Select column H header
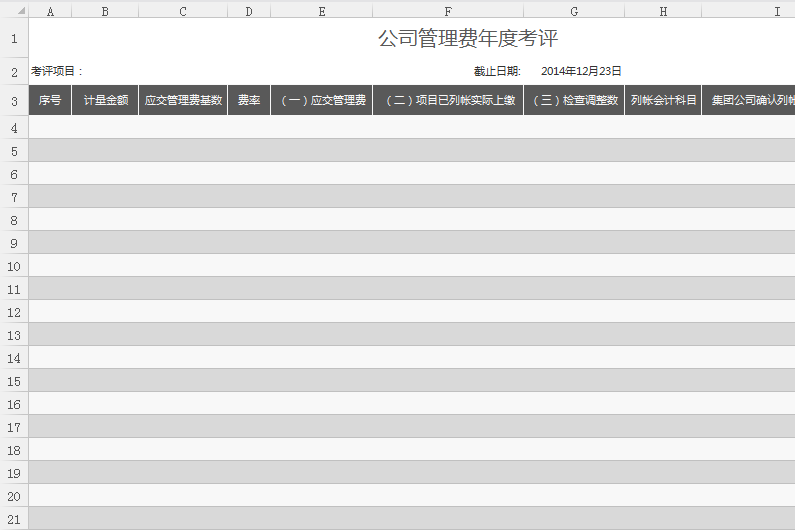795x530 pixels. click(662, 10)
